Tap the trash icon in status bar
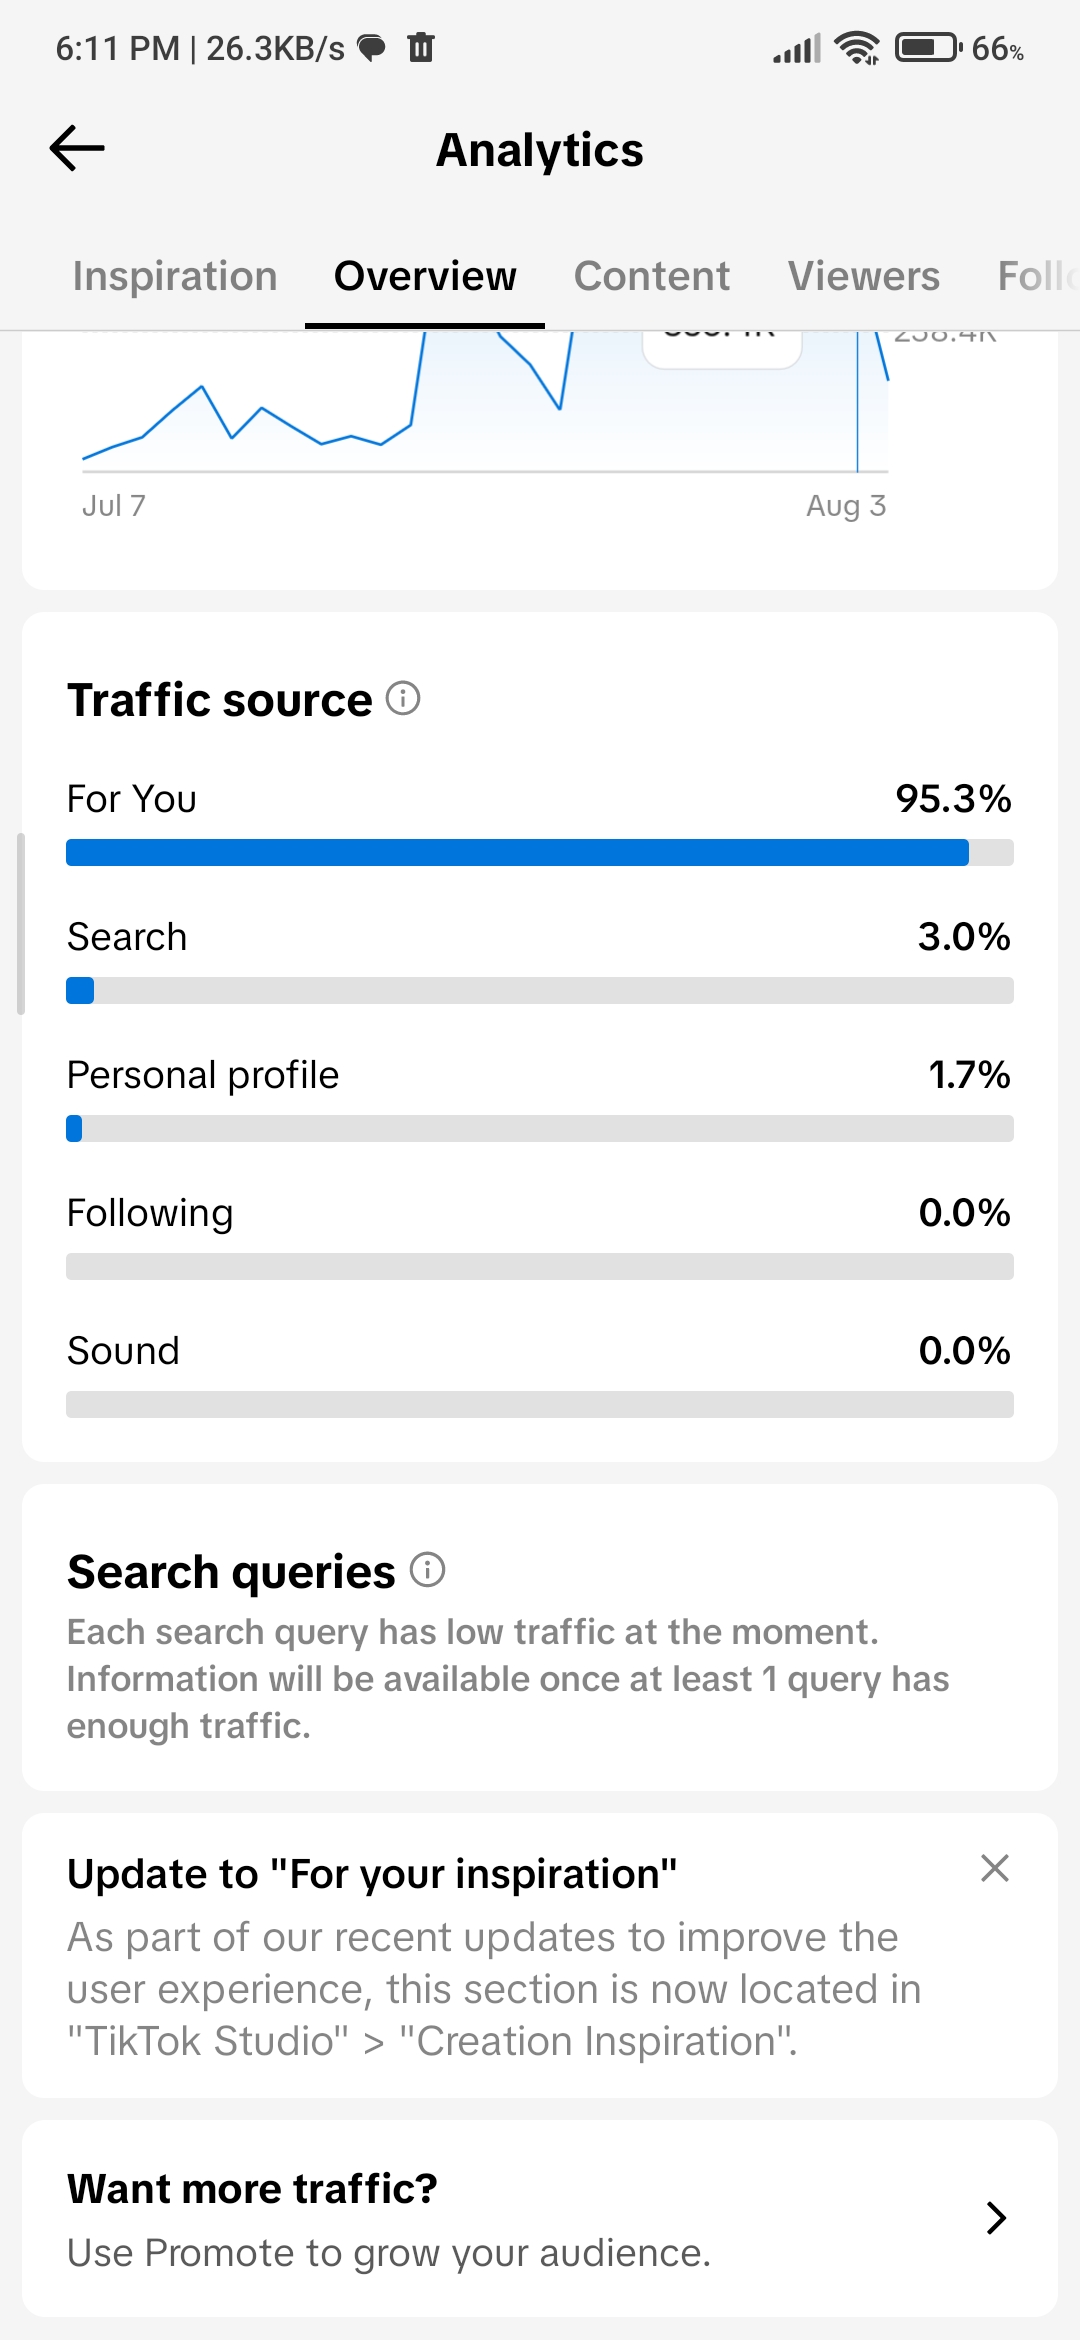The width and height of the screenshot is (1080, 2340). pyautogui.click(x=421, y=47)
